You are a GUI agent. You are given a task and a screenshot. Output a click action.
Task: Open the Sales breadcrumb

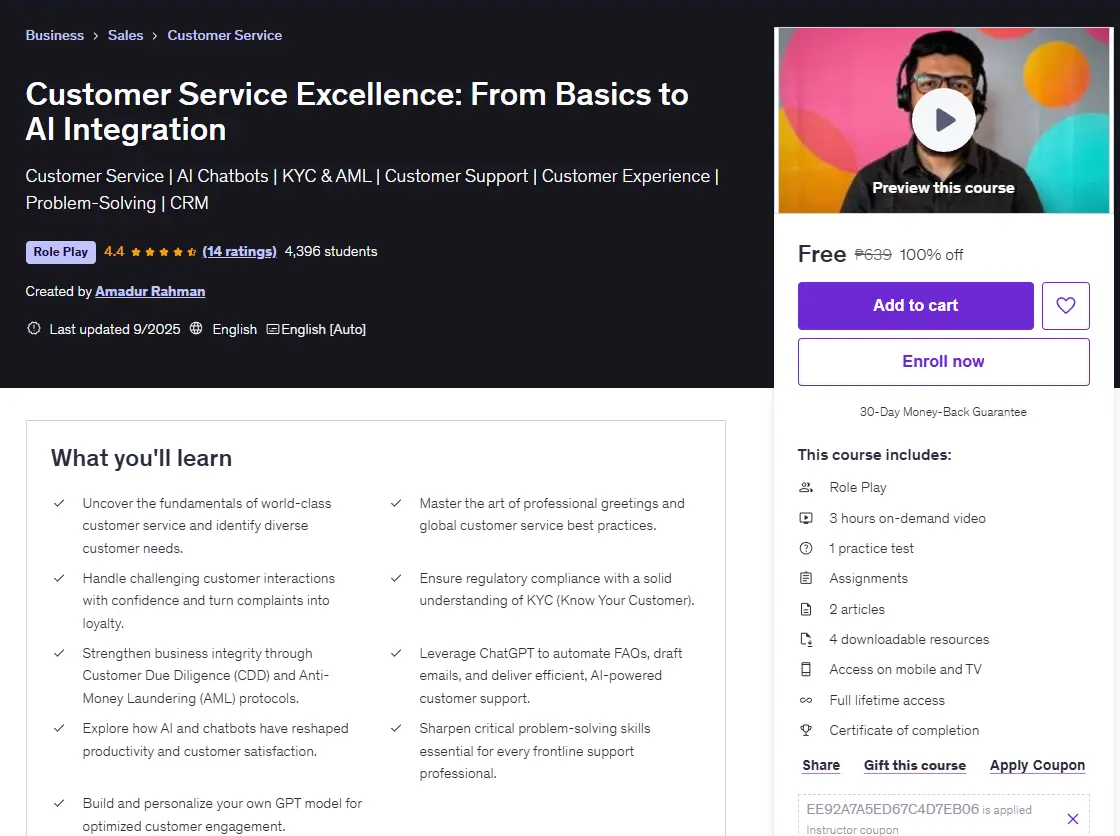(x=125, y=35)
